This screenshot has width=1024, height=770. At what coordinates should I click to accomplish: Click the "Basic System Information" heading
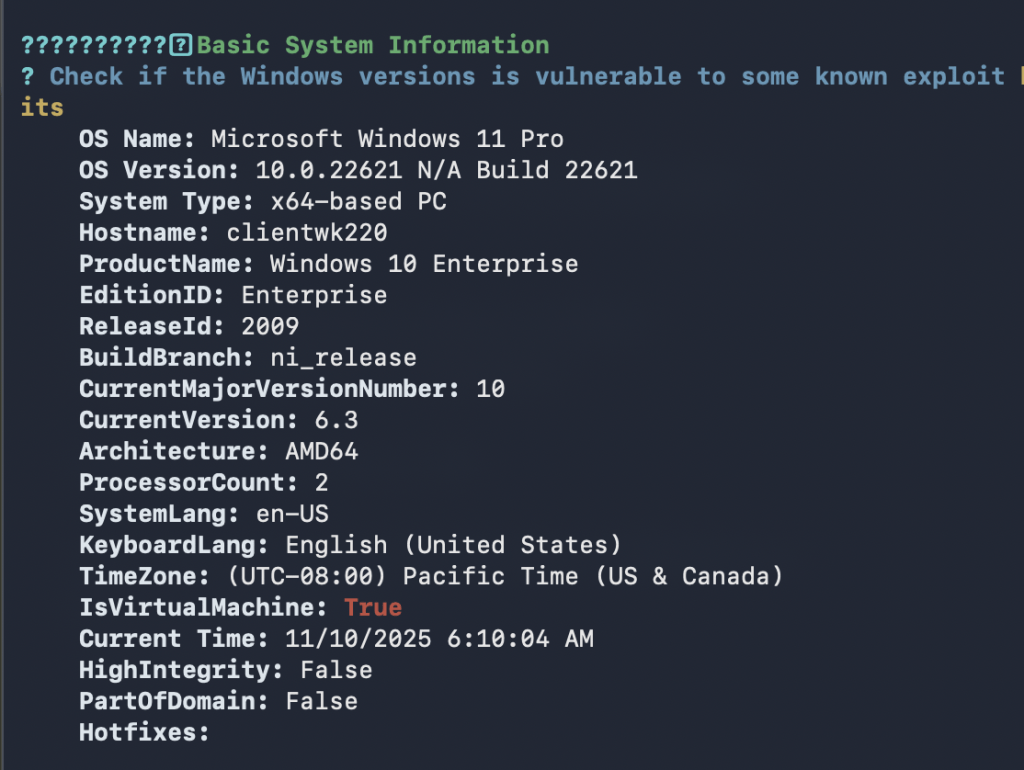373,45
